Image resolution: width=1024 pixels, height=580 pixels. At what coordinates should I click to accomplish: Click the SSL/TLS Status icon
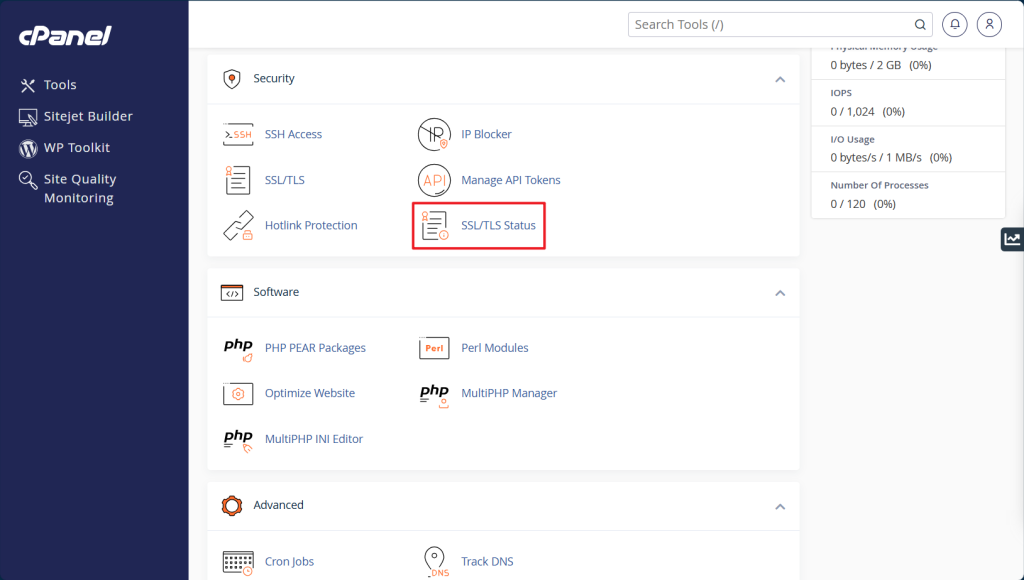[x=435, y=225]
